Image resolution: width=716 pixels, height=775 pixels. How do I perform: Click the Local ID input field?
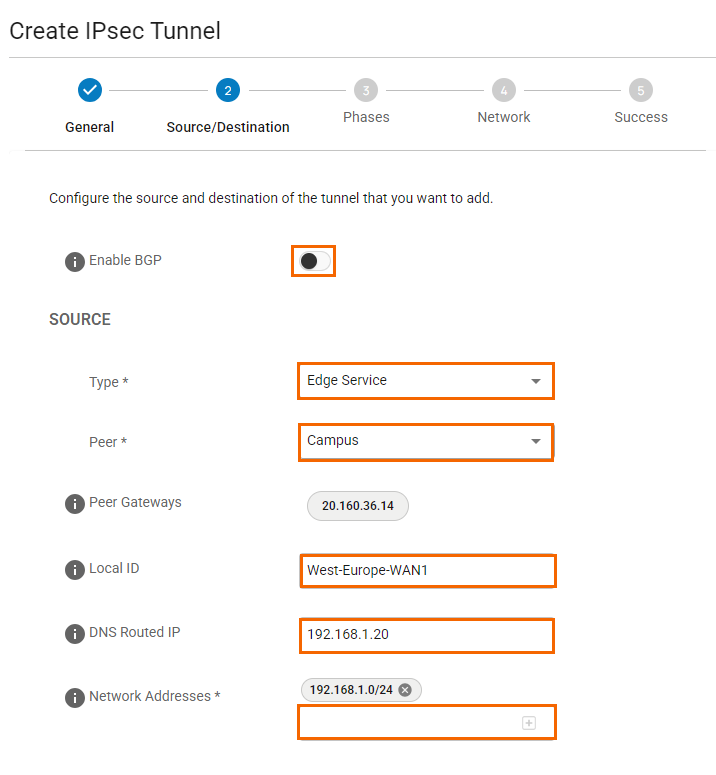pyautogui.click(x=426, y=571)
